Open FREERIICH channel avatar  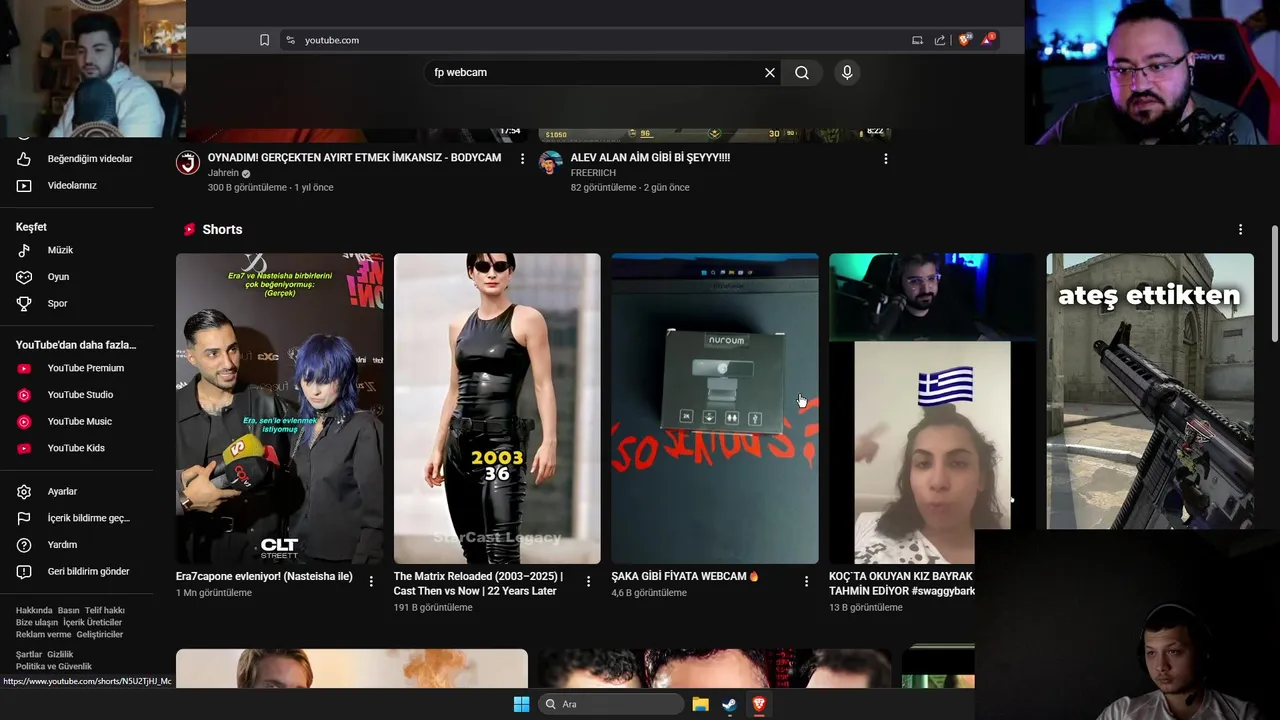pyautogui.click(x=550, y=163)
